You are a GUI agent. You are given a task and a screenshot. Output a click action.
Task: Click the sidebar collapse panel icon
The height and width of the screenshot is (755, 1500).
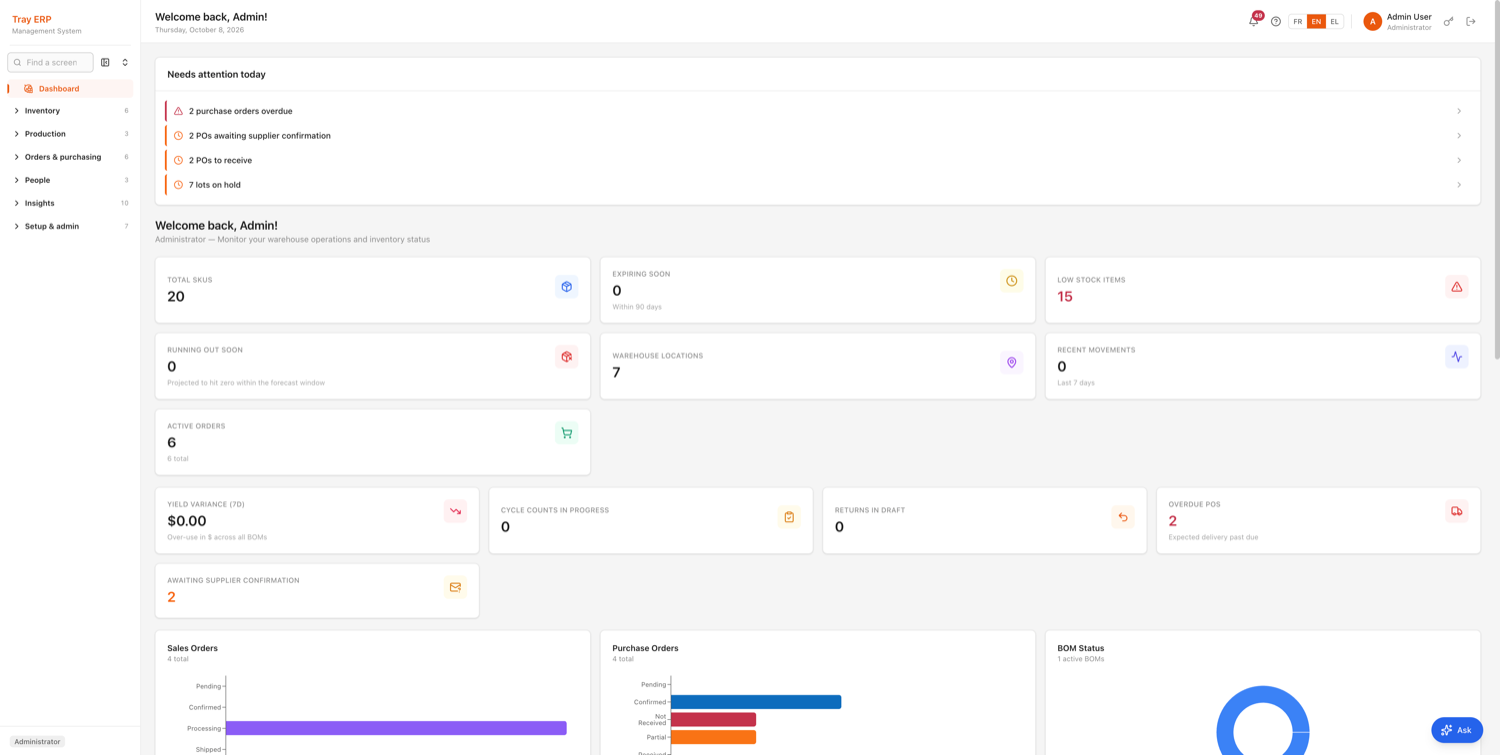pos(105,62)
